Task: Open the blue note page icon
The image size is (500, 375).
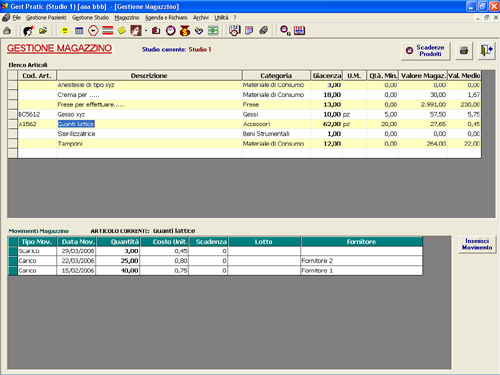Action: 249,31
